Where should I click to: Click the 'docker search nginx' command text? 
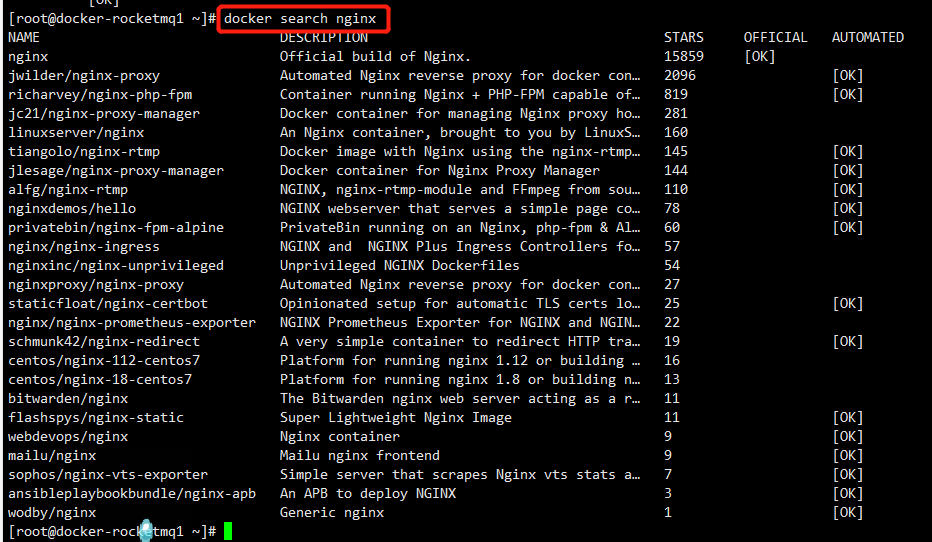[x=300, y=19]
